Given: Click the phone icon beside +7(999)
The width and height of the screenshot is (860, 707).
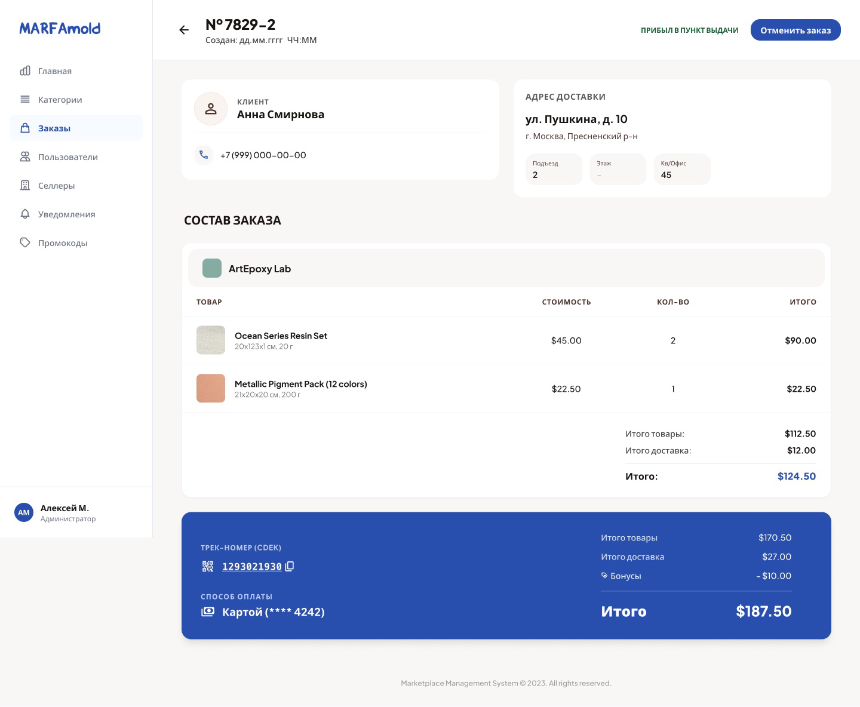Looking at the screenshot, I should point(203,155).
